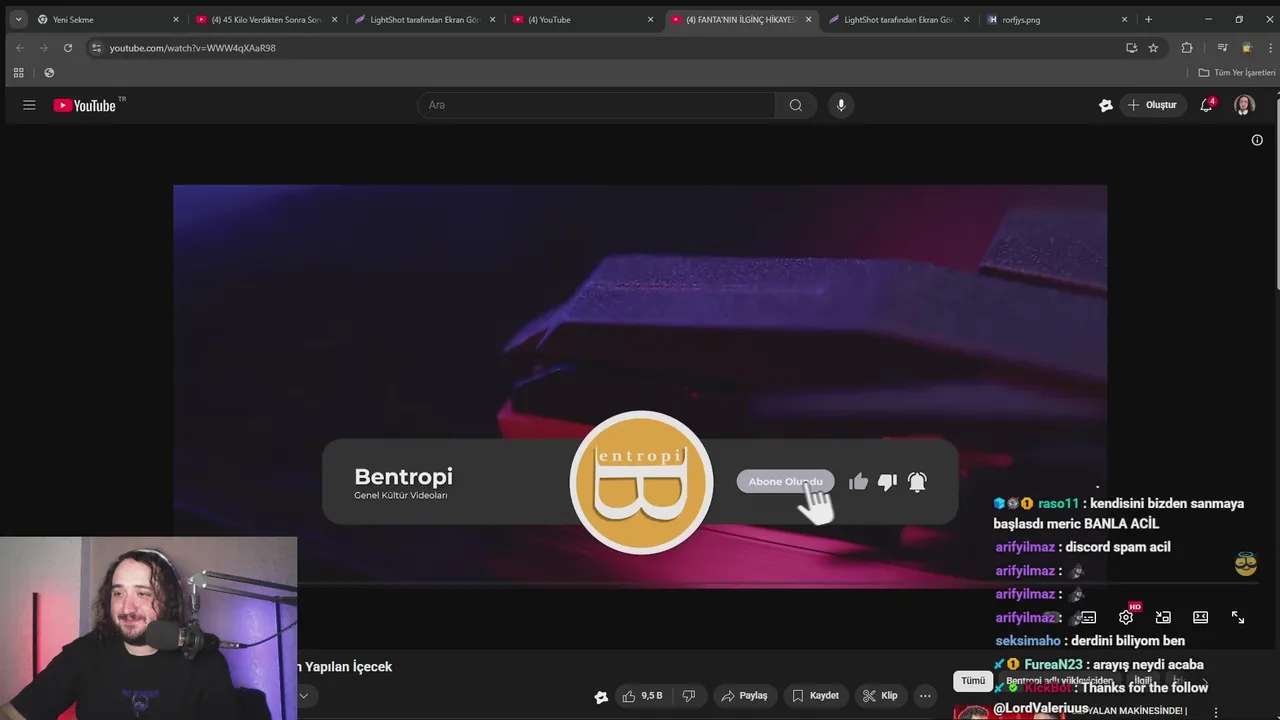Open the globe bookmark shortcut
Screen dimensions: 1280x720
point(49,73)
